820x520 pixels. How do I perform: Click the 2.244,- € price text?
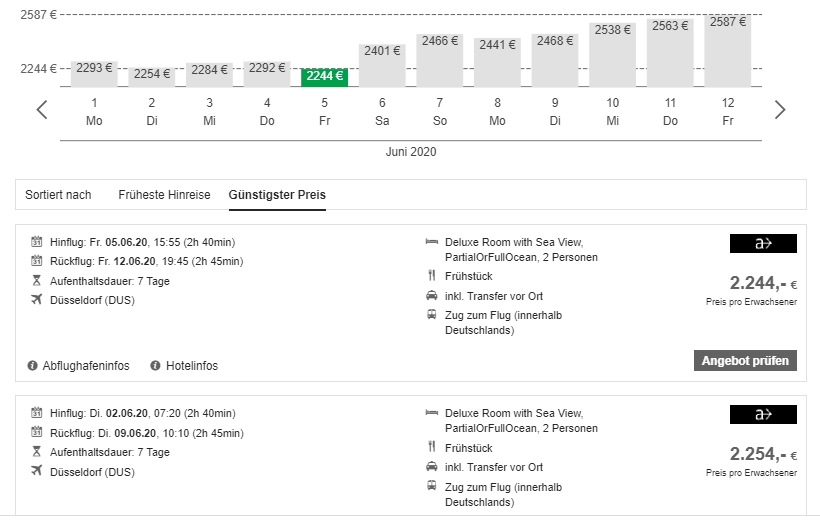click(763, 284)
